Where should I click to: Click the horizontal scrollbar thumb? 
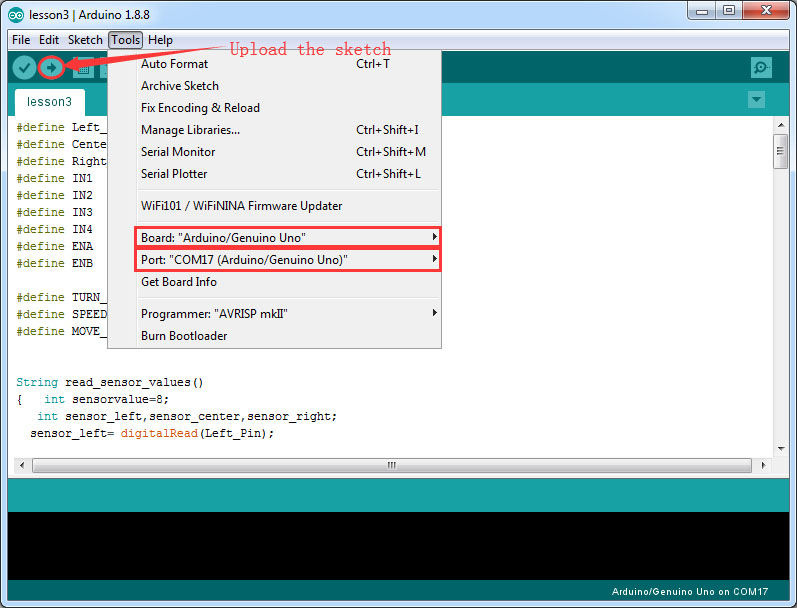point(391,465)
